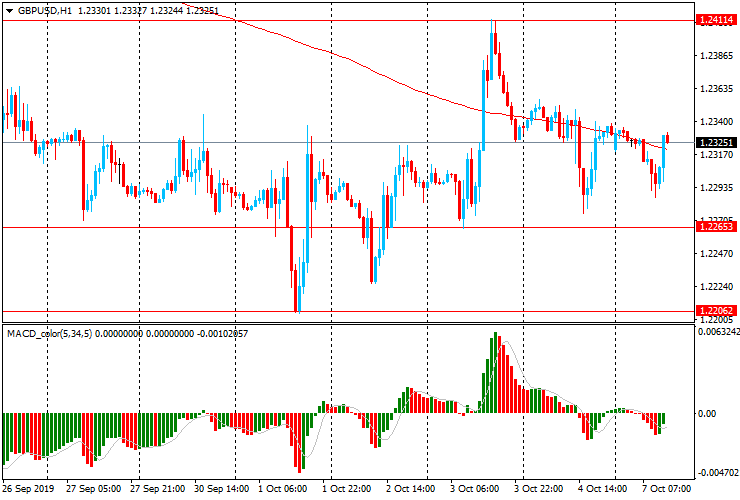The image size is (740, 500).
Task: Click the 30 Sep 14:00 time label
Action: pos(221,489)
